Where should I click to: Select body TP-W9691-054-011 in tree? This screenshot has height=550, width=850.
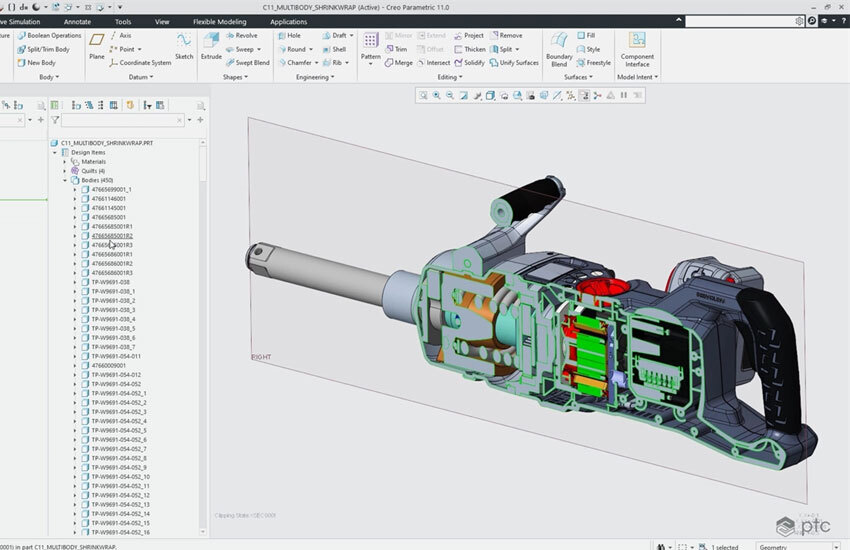point(116,356)
